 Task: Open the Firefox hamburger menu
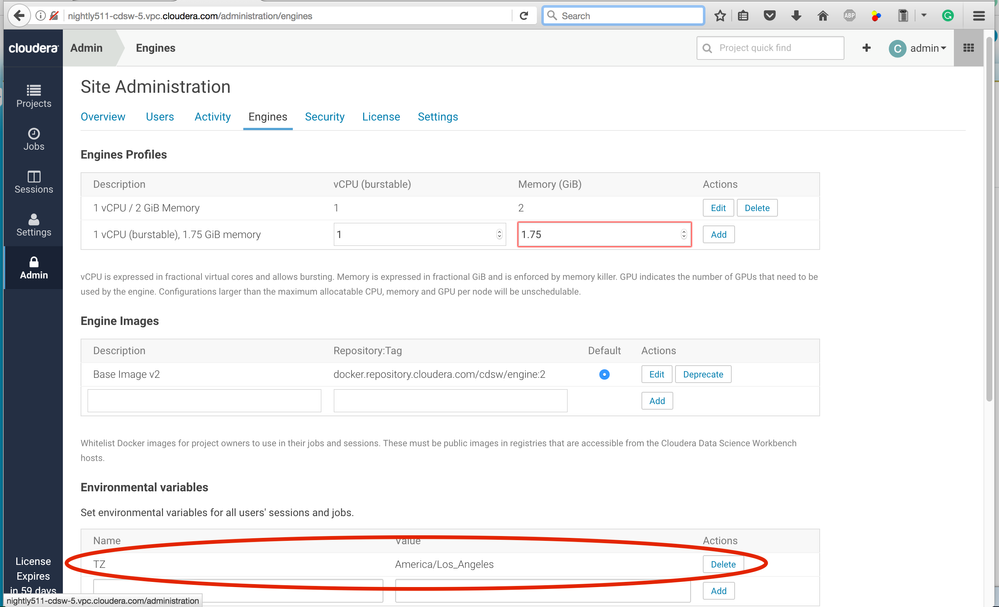(979, 16)
